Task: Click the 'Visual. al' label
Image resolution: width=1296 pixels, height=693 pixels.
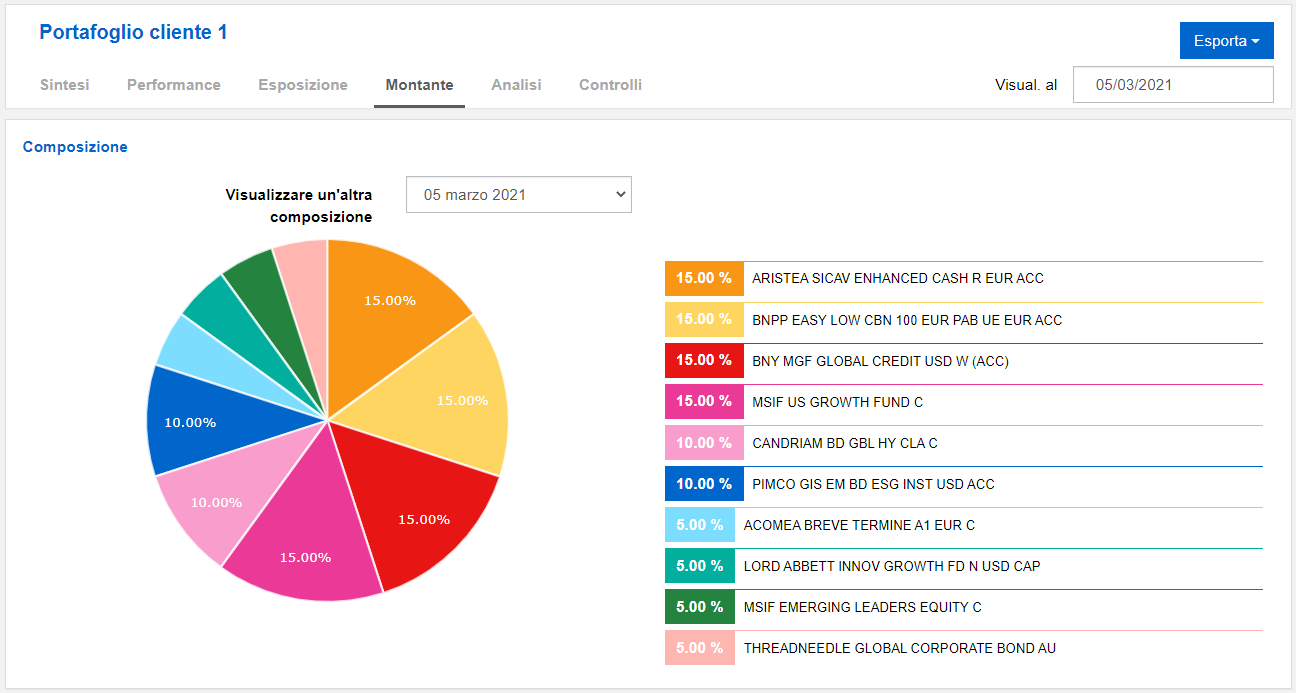Action: 1026,85
